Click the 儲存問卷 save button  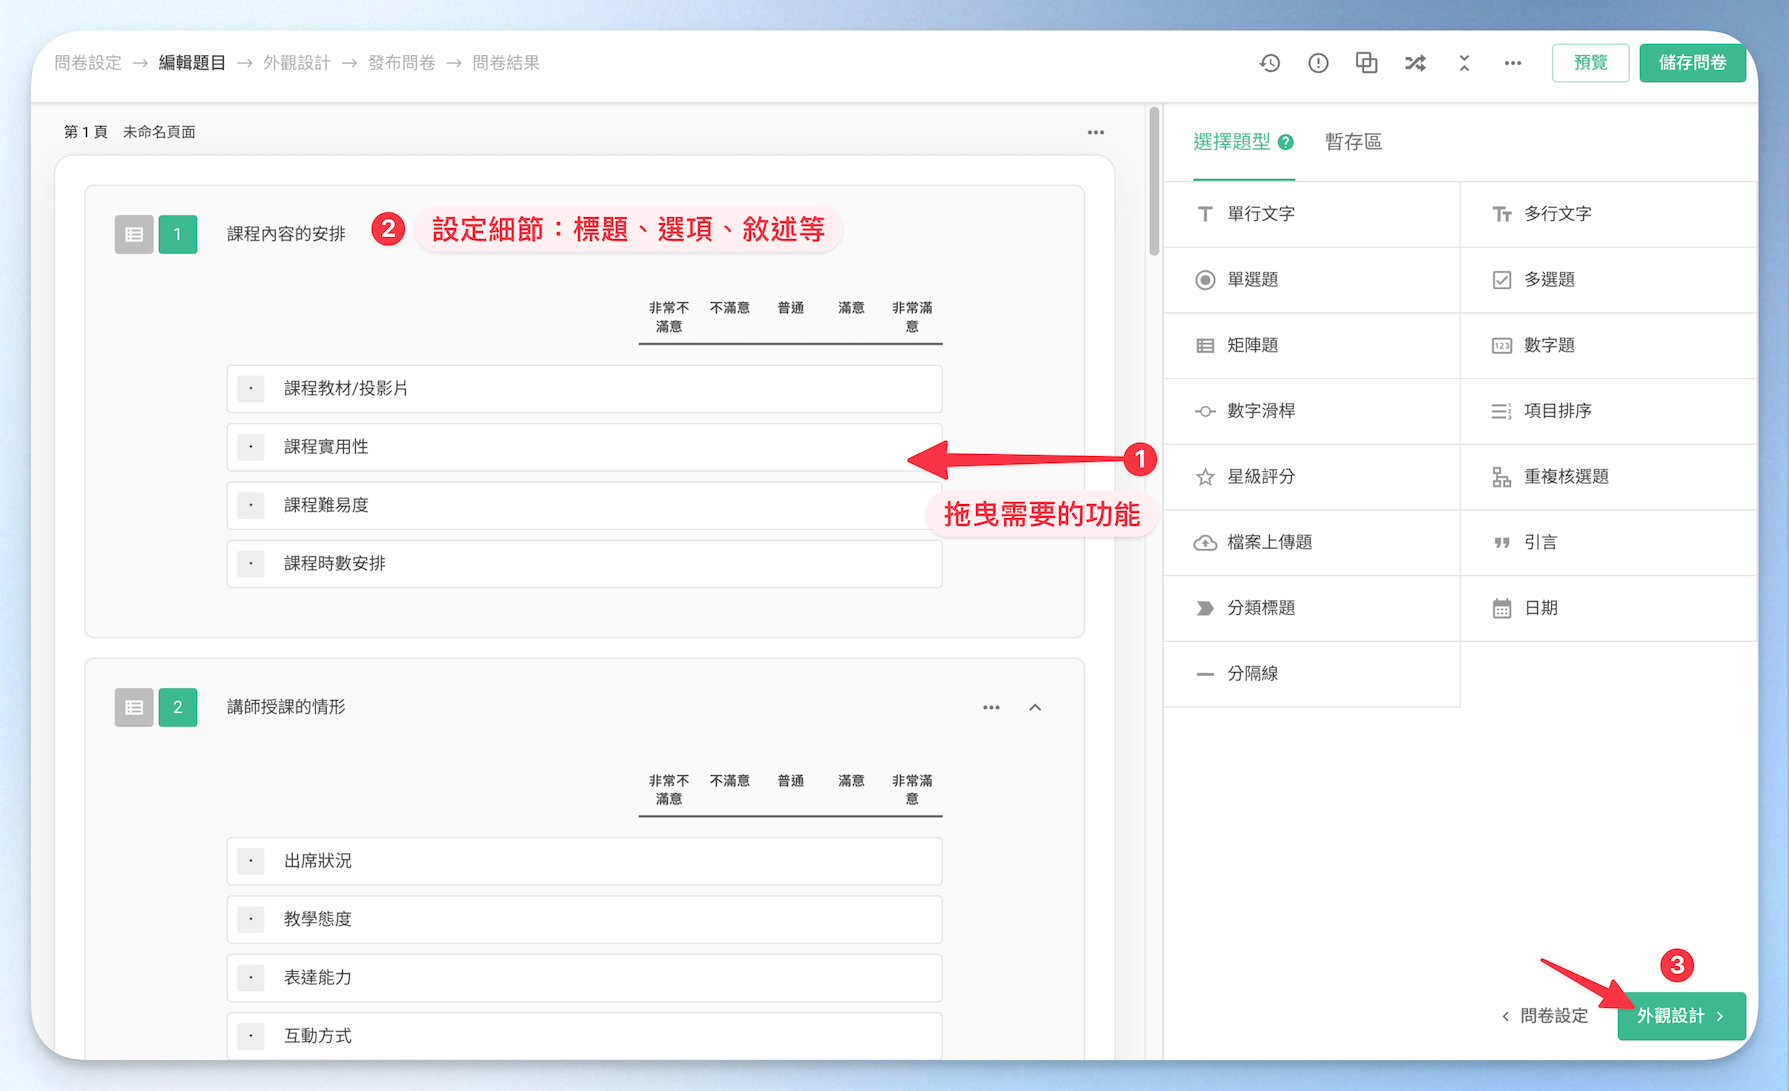click(1692, 63)
